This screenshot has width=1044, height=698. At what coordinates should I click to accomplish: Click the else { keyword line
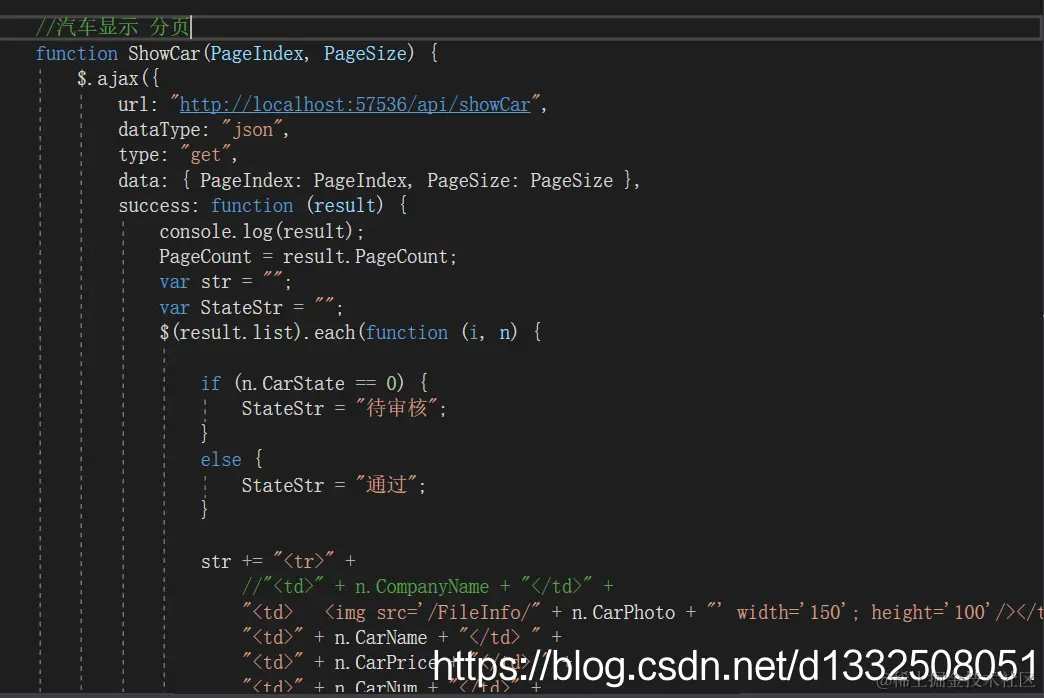232,459
